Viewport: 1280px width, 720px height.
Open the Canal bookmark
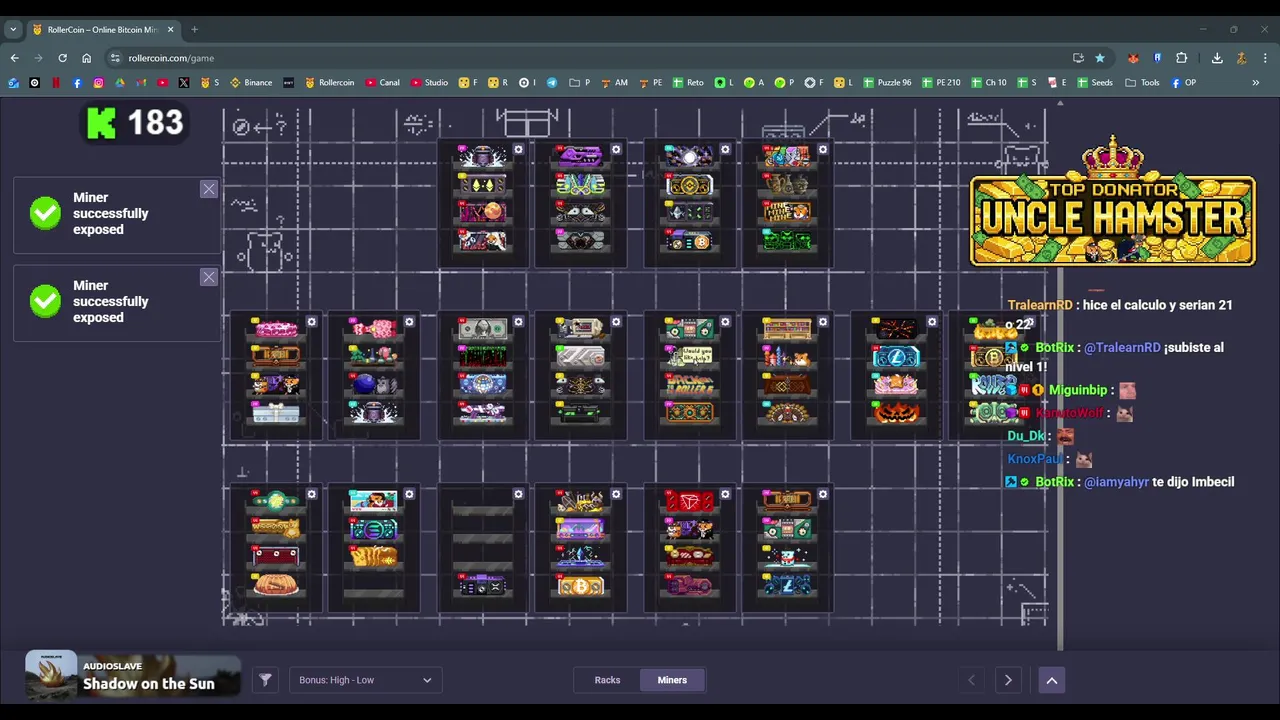coord(383,82)
